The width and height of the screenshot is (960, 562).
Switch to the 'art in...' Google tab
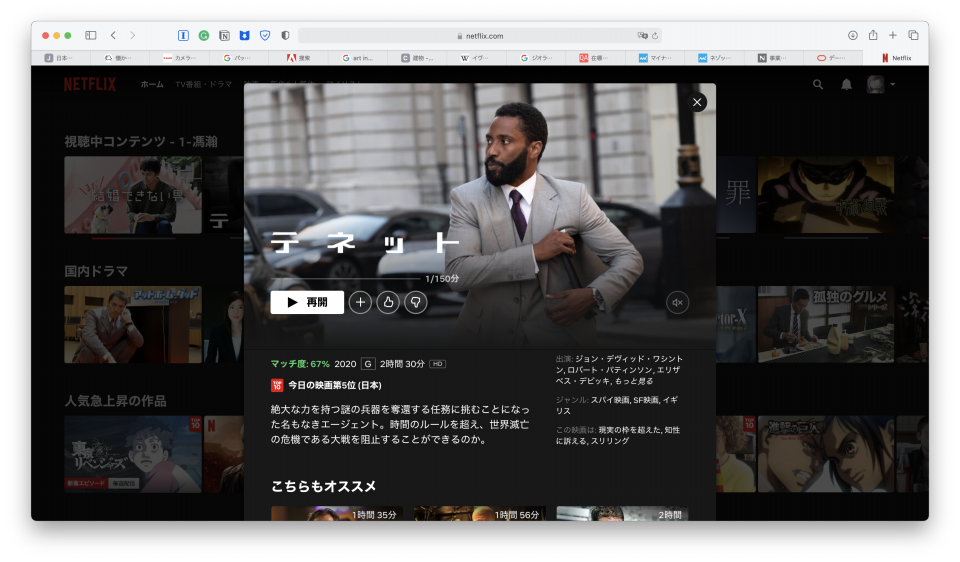(359, 58)
